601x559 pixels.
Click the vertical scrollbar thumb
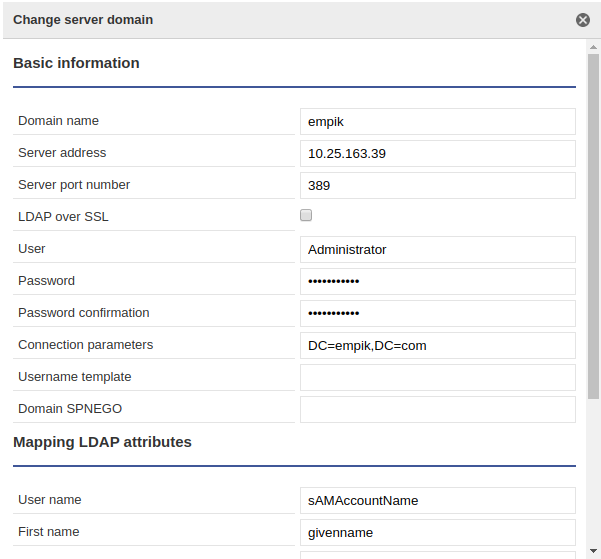(x=593, y=226)
